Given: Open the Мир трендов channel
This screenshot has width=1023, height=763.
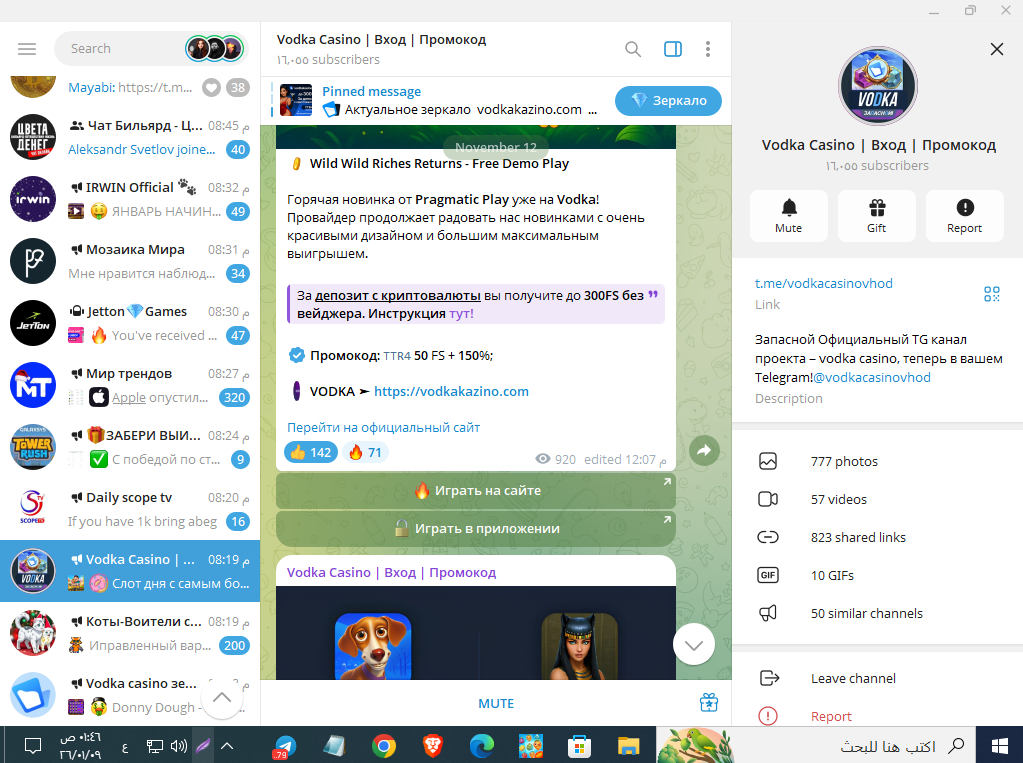Looking at the screenshot, I should point(130,385).
